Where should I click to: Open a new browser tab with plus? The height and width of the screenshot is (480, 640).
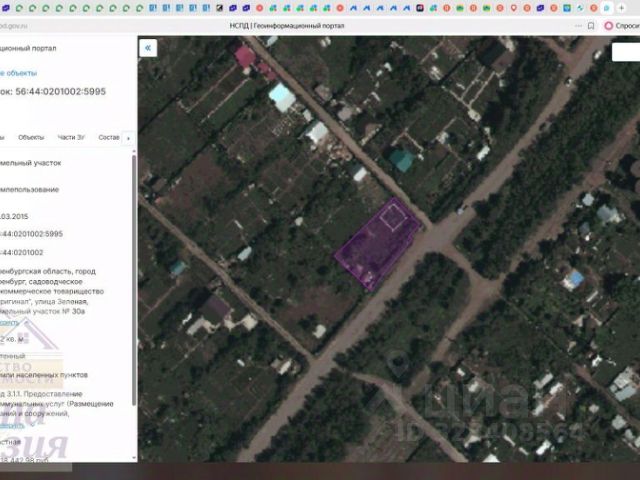tap(622, 8)
